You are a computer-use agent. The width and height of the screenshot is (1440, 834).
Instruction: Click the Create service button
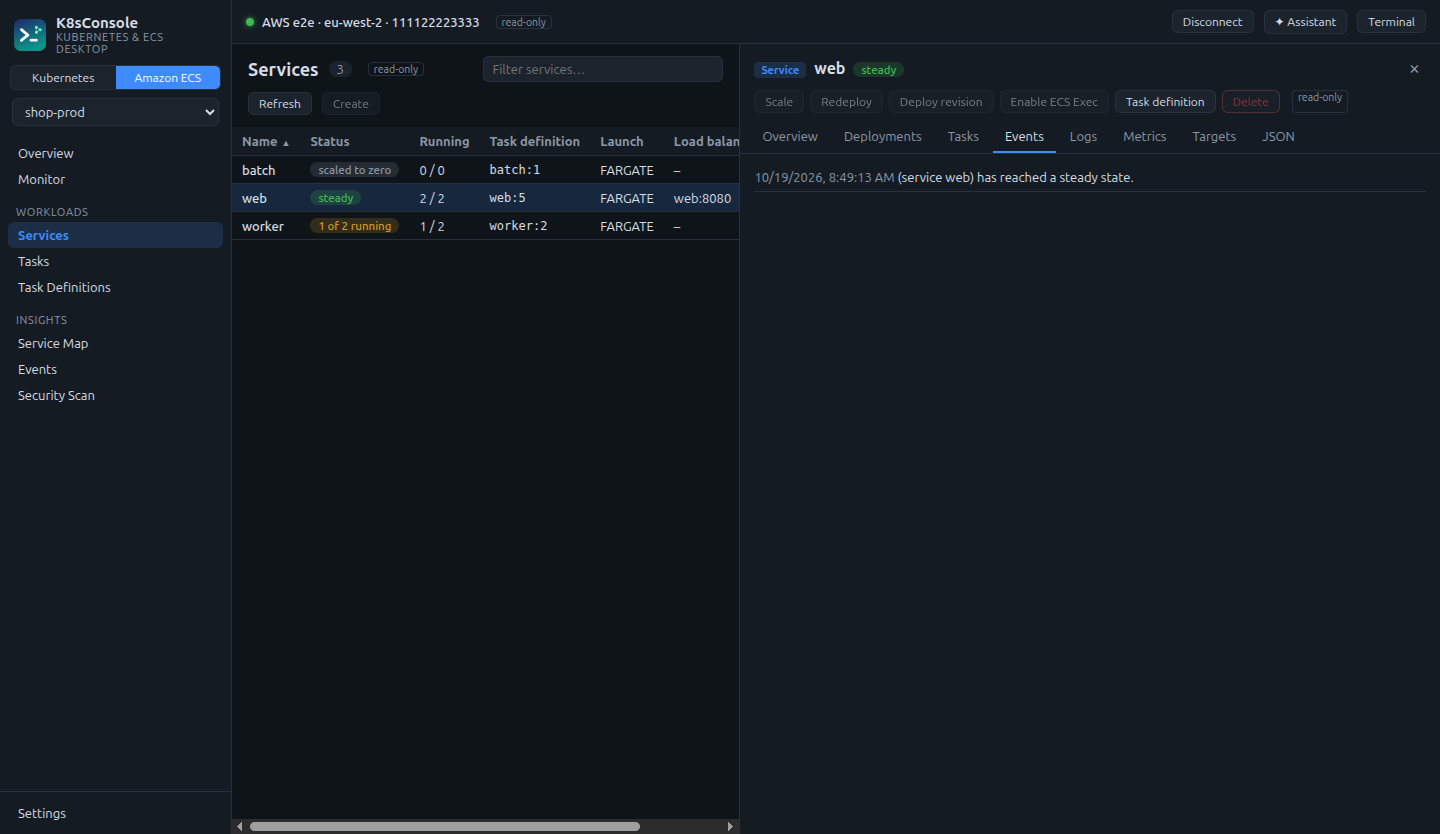[x=350, y=104]
